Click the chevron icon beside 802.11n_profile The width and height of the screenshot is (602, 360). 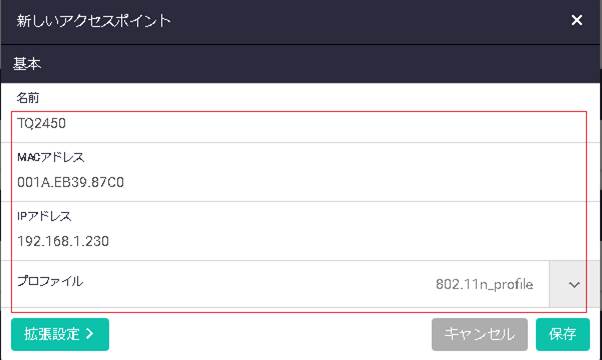point(574,285)
